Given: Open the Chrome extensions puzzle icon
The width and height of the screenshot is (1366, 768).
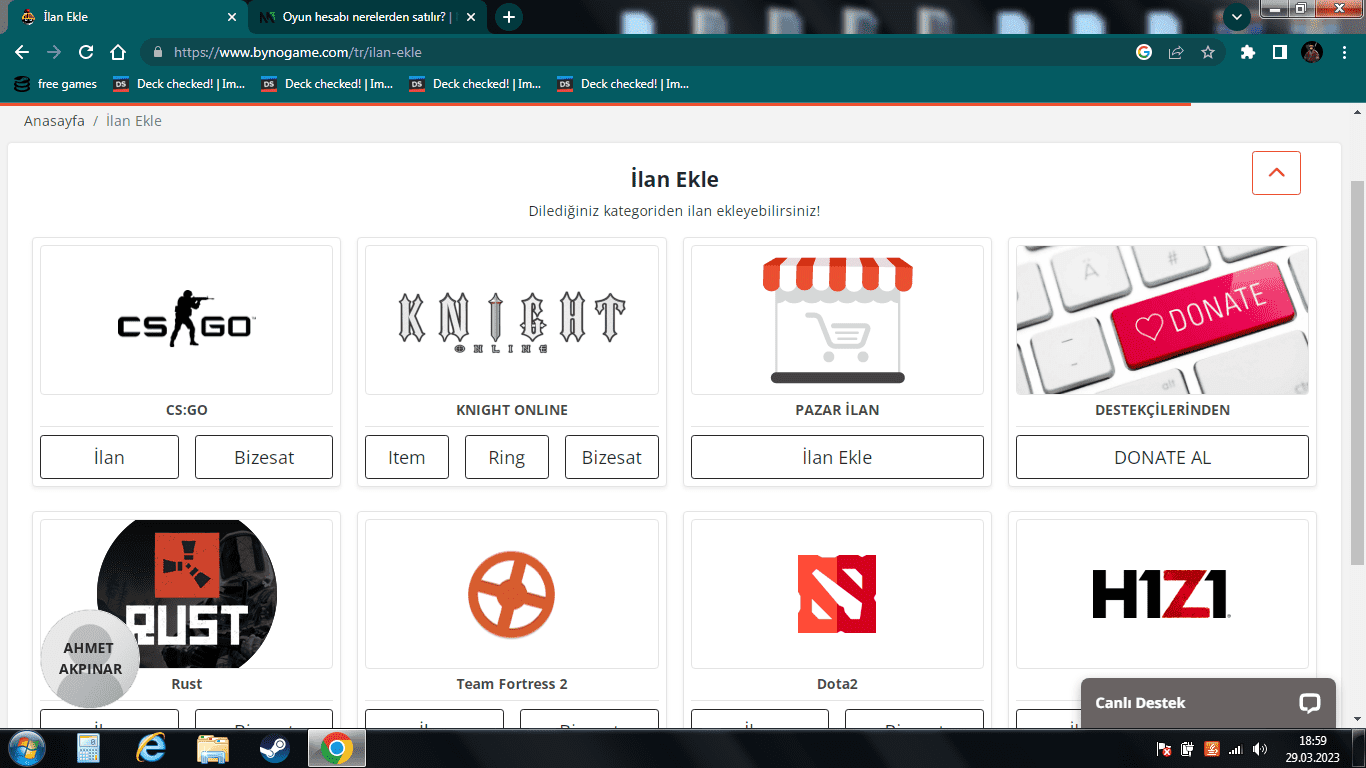Looking at the screenshot, I should [x=1247, y=52].
